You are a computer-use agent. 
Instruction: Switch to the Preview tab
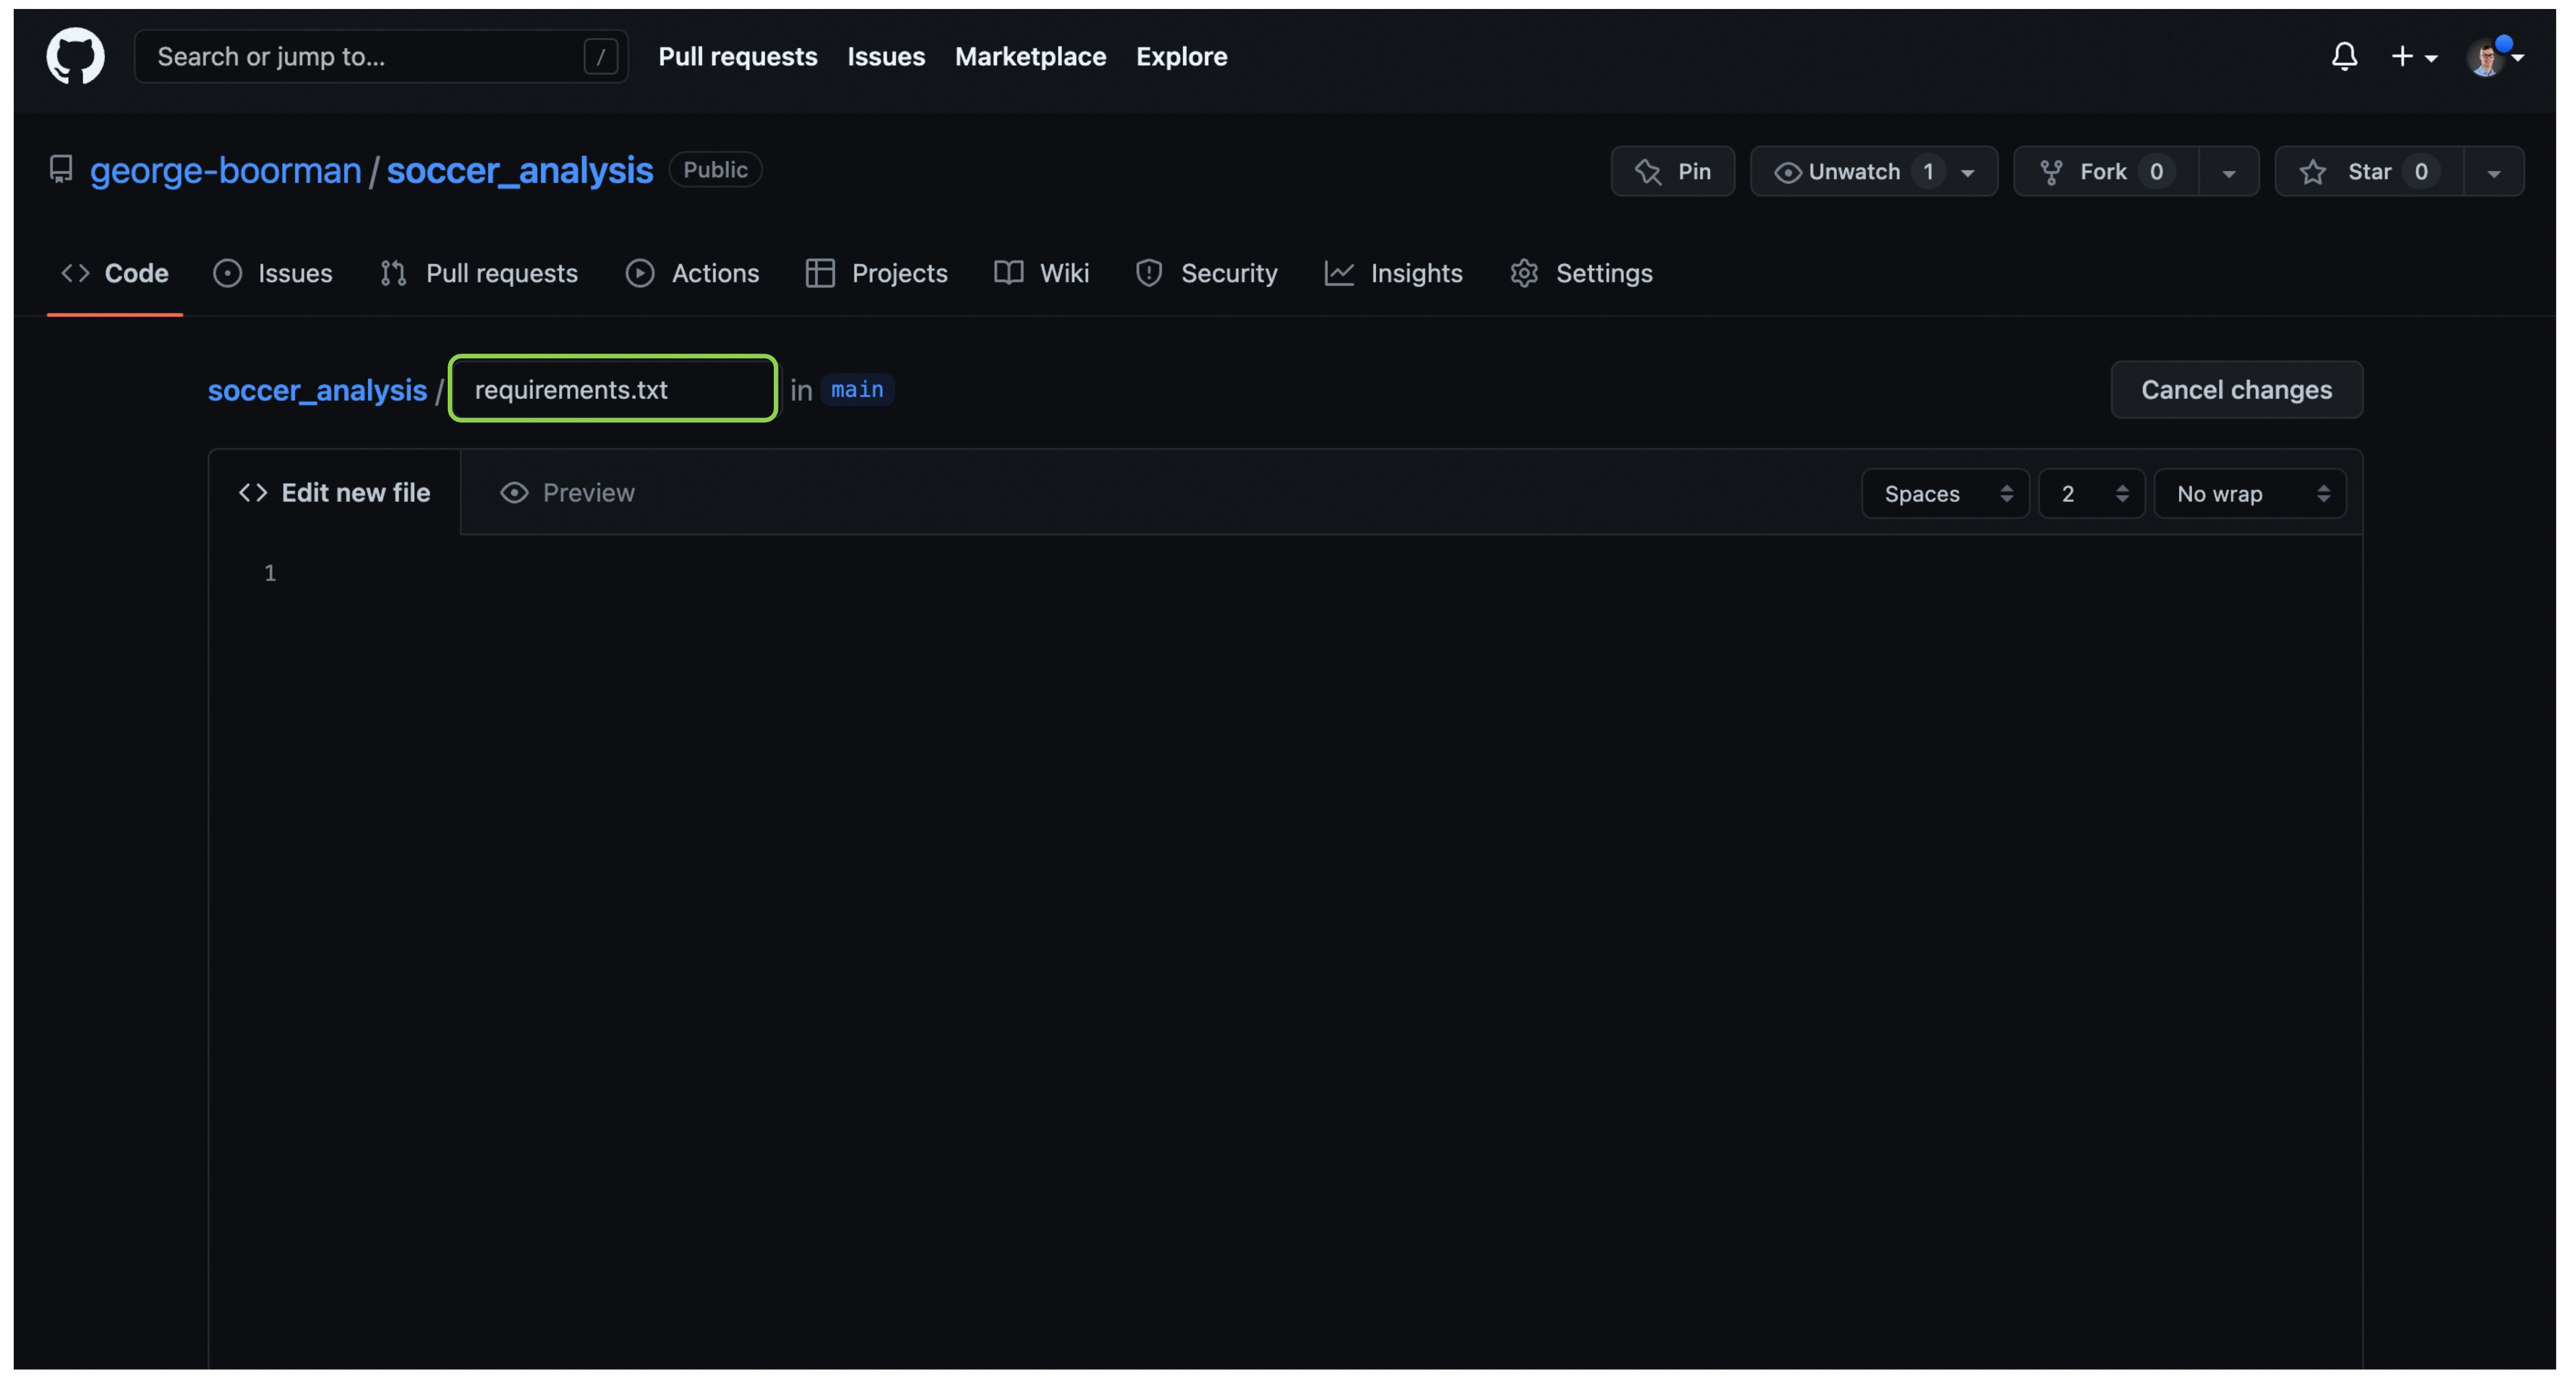pyautogui.click(x=567, y=493)
